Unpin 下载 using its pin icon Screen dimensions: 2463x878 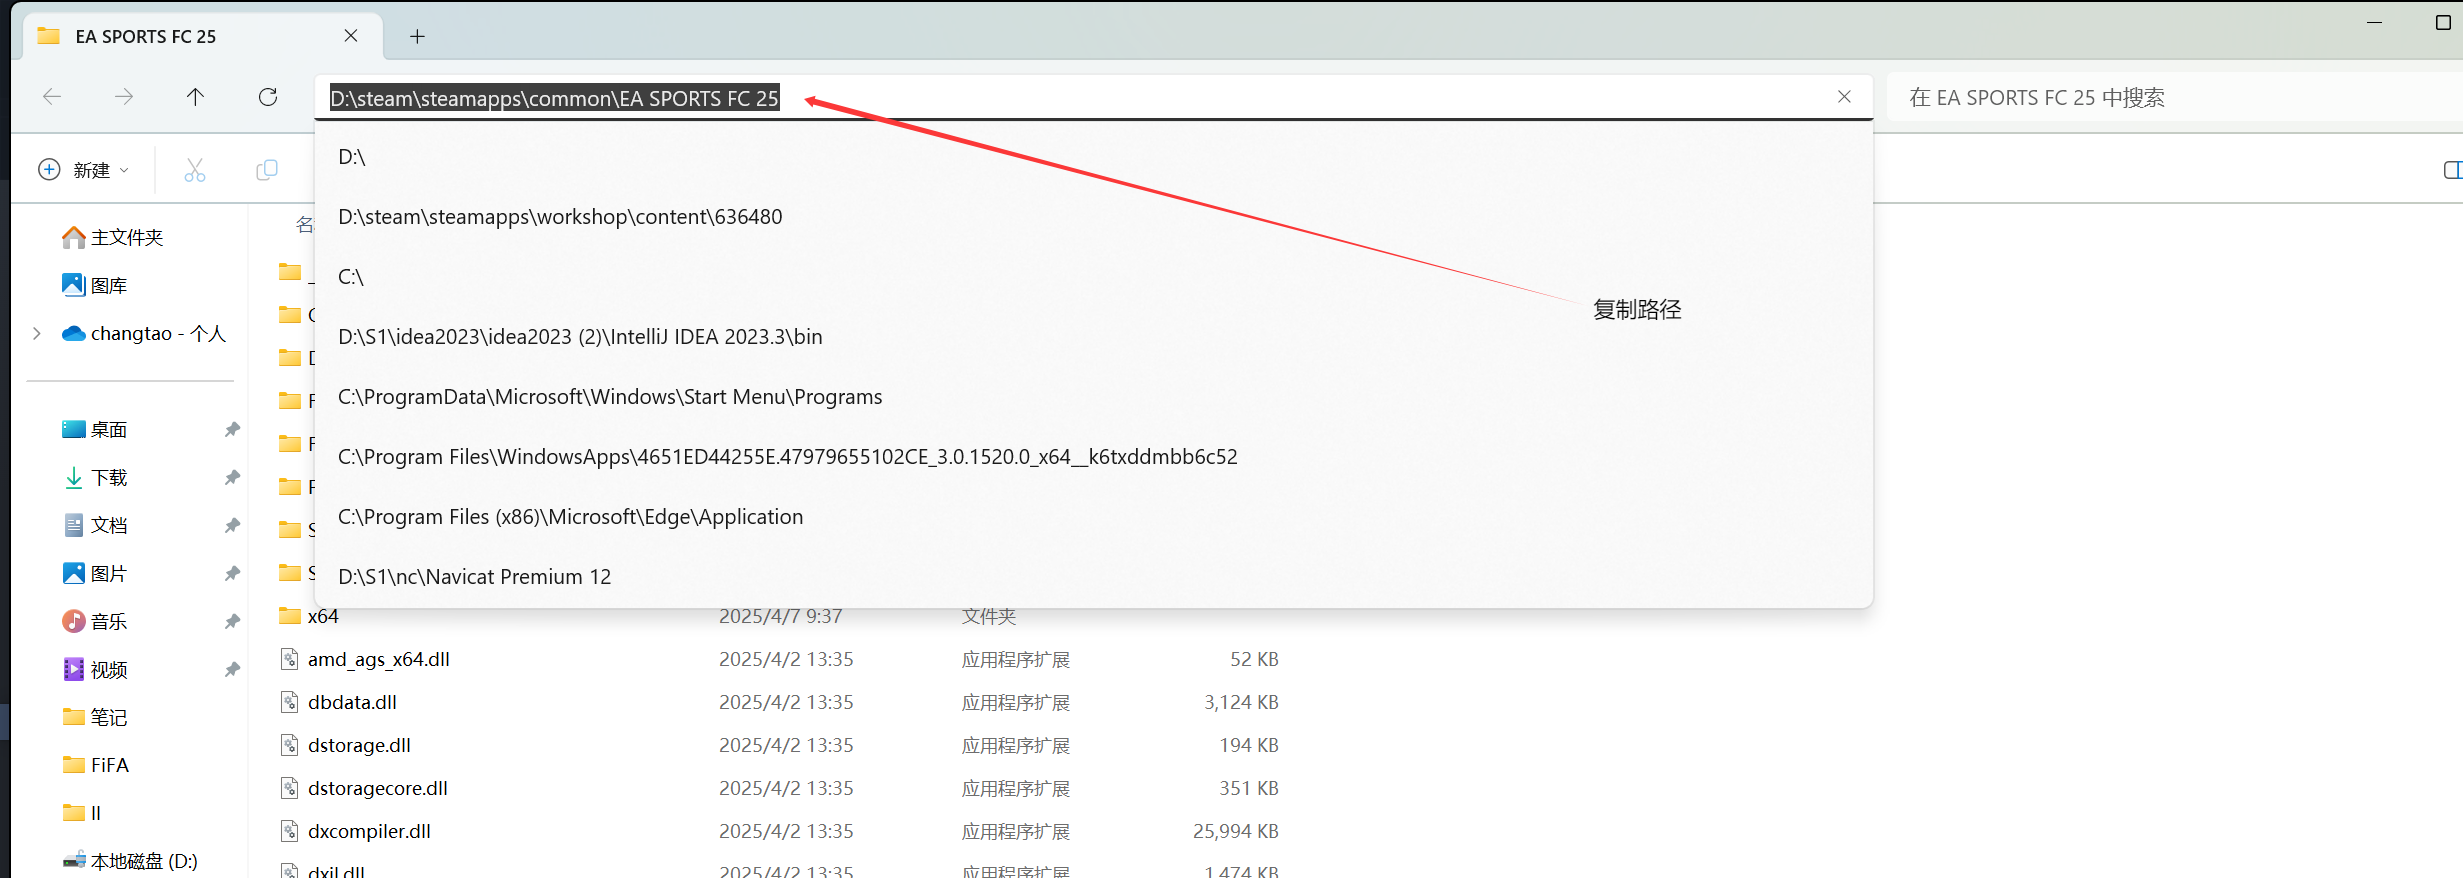point(232,477)
